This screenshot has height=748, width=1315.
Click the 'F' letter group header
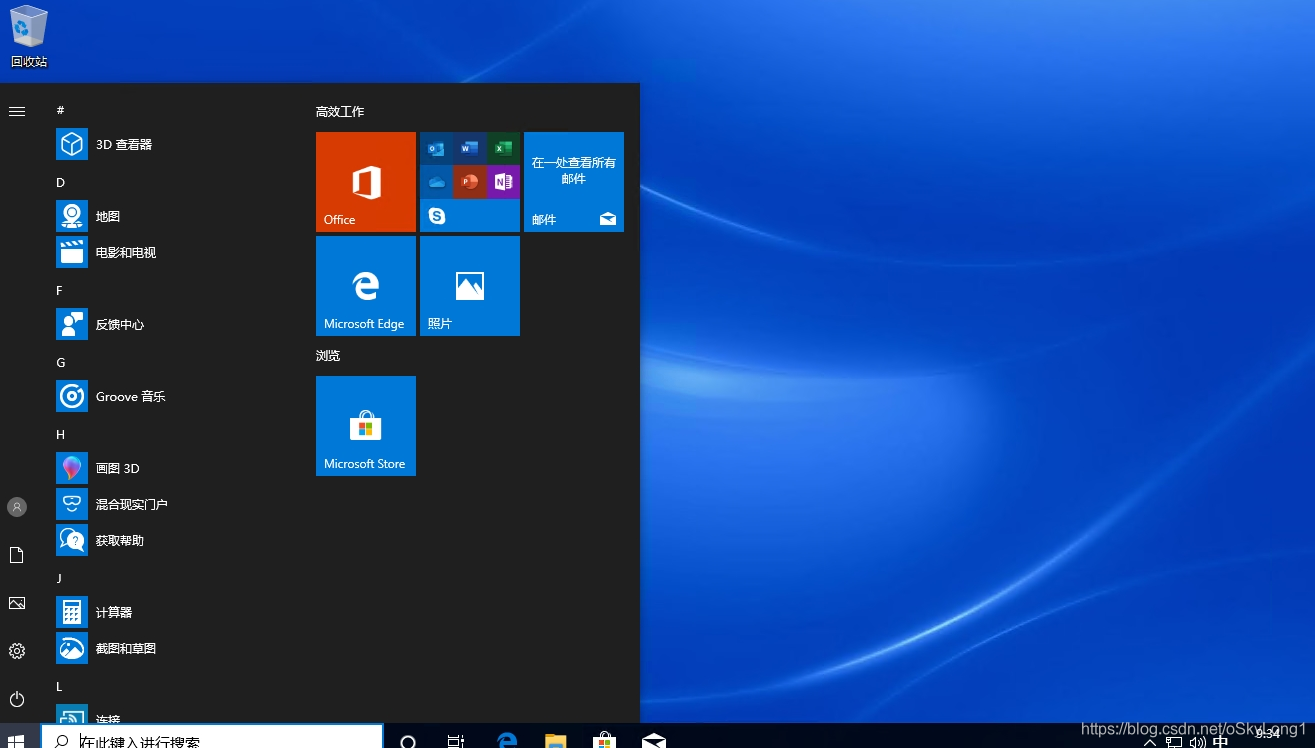coord(60,290)
